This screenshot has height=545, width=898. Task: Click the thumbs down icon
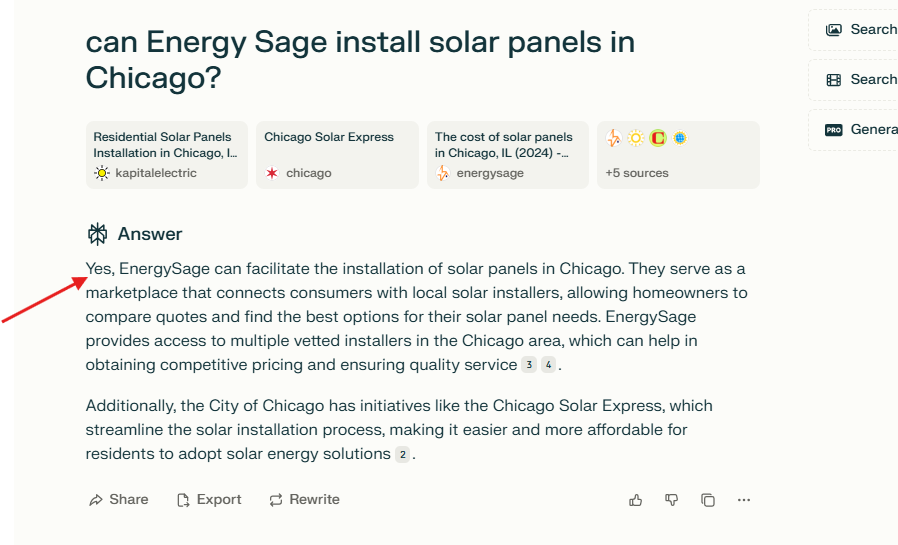click(x=672, y=500)
